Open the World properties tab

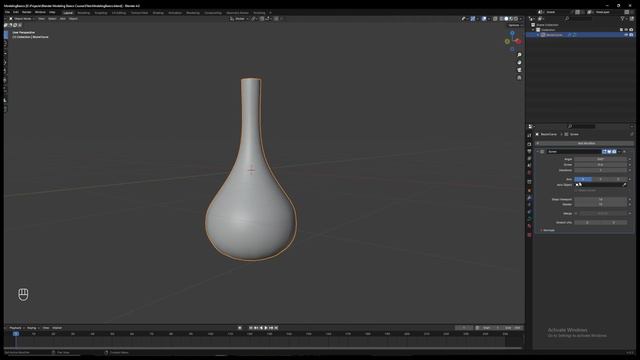click(x=529, y=172)
